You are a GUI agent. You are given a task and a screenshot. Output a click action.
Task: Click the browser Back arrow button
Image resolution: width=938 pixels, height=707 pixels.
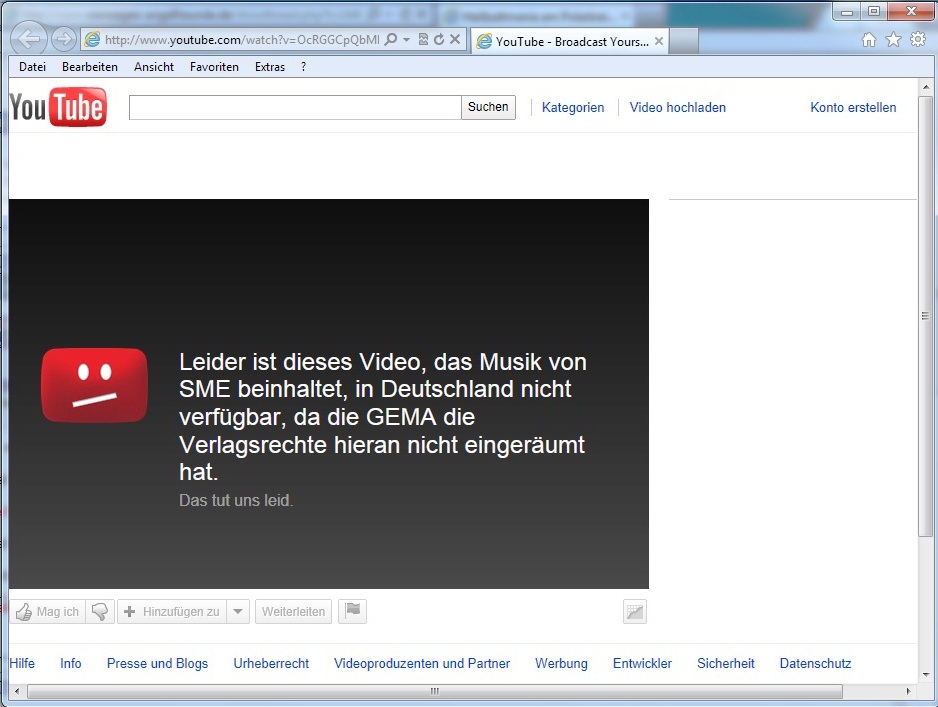pyautogui.click(x=28, y=39)
